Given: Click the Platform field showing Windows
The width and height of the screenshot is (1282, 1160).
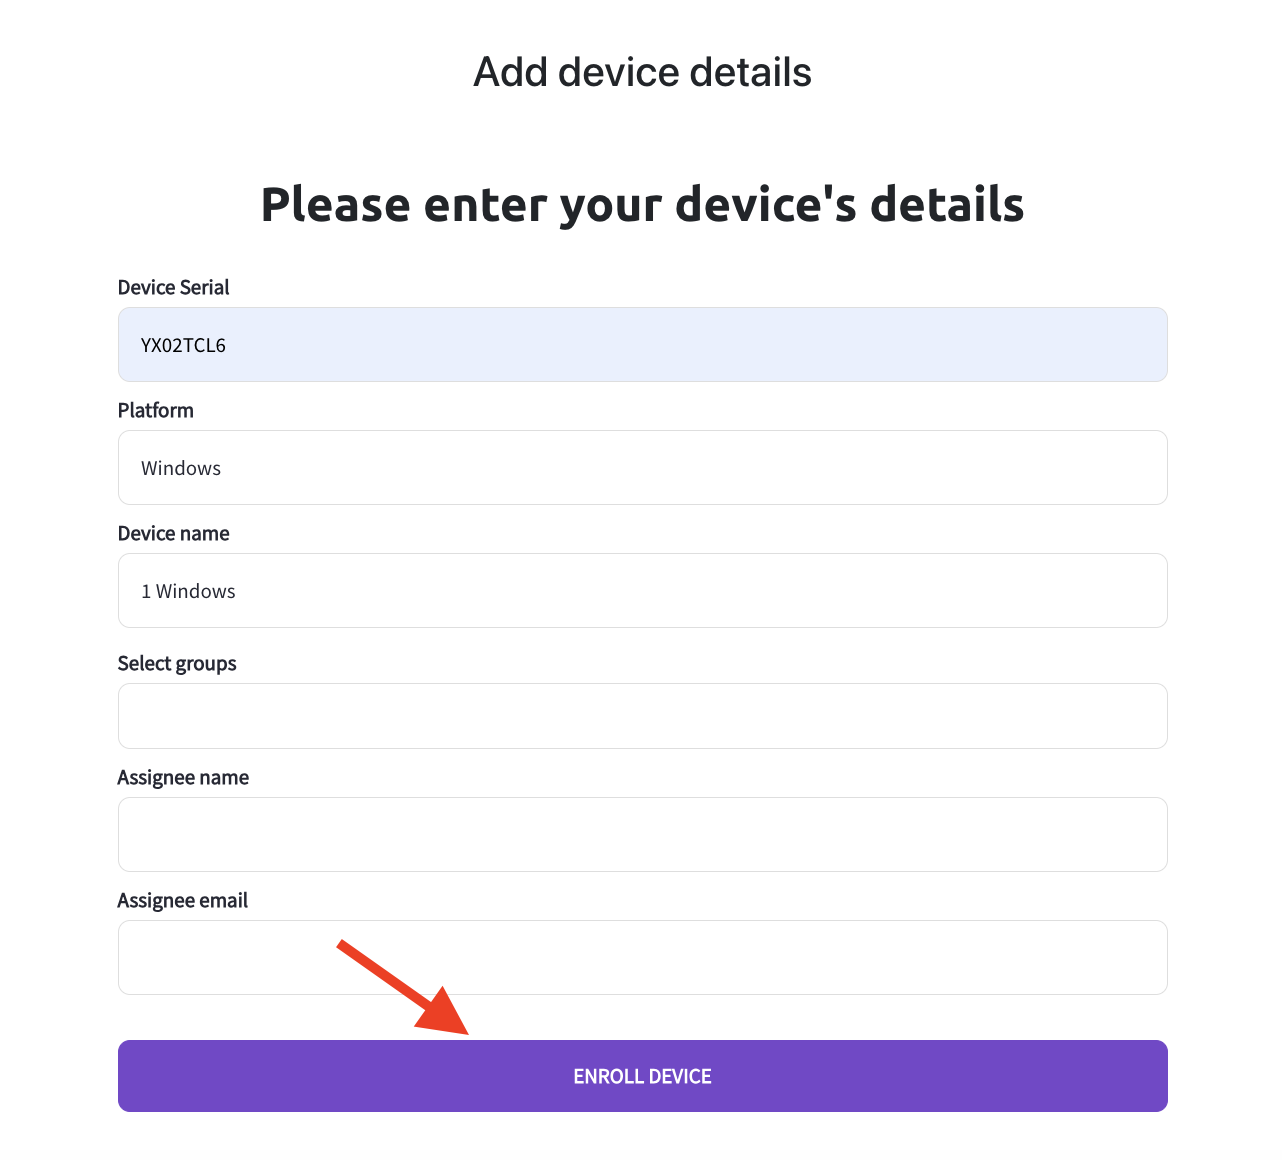Looking at the screenshot, I should coord(642,467).
